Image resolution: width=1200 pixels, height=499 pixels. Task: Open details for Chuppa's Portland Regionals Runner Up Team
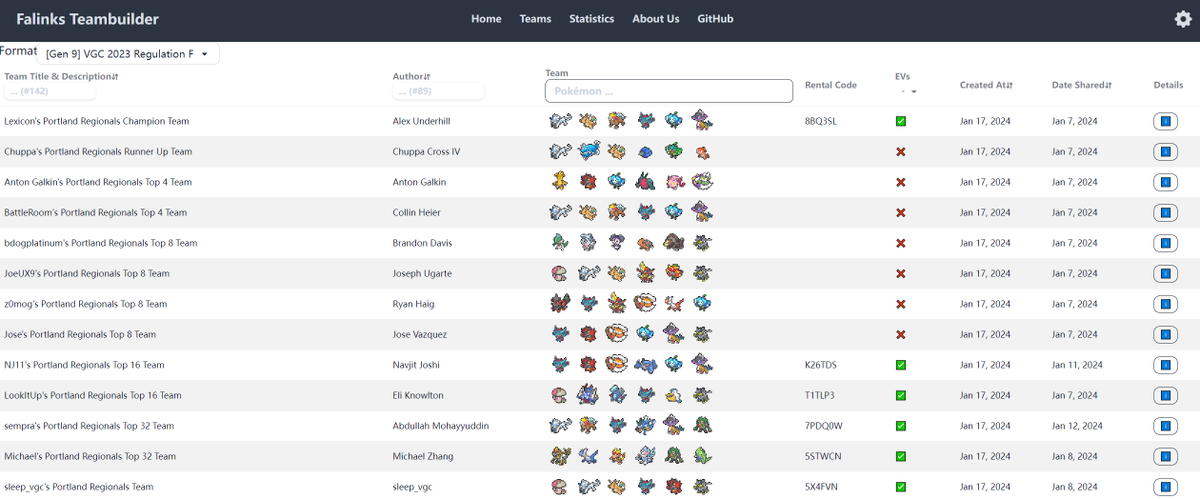(x=1164, y=152)
